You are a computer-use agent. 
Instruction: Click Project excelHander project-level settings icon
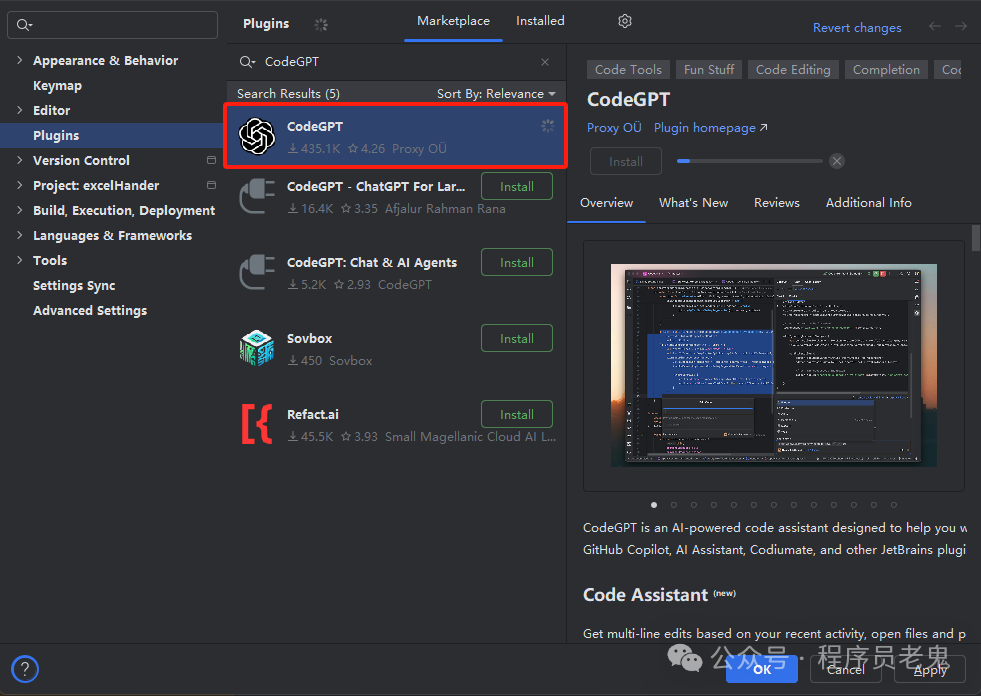click(x=211, y=185)
